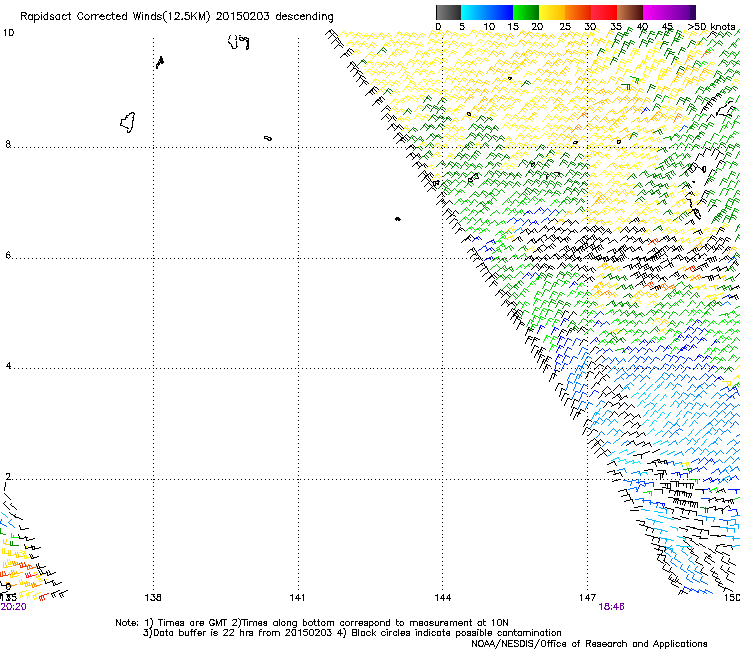The image size is (740, 650).
Task: Click the '20150203 descending' title text
Action: click(275, 17)
